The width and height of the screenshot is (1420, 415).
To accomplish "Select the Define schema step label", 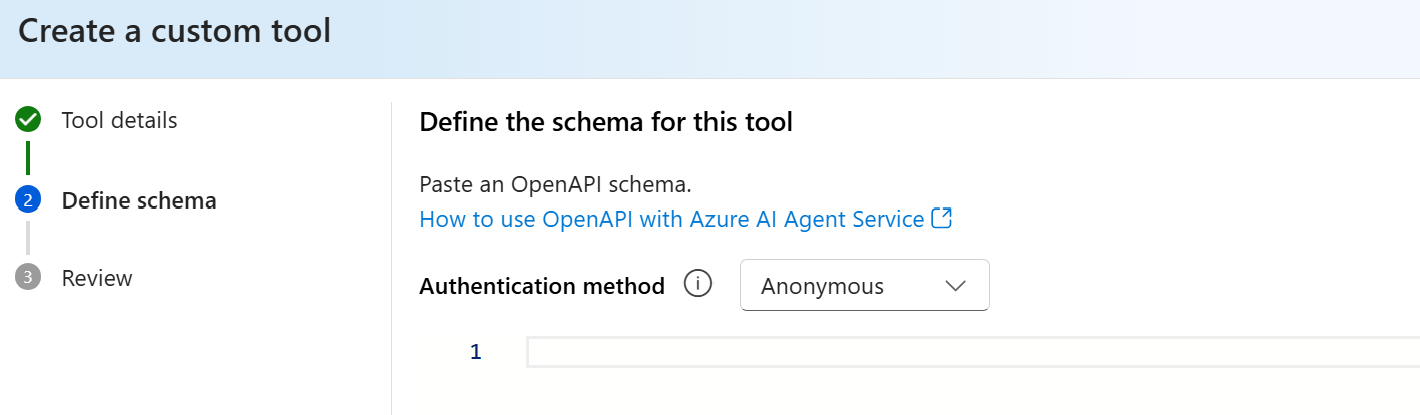I will (139, 200).
